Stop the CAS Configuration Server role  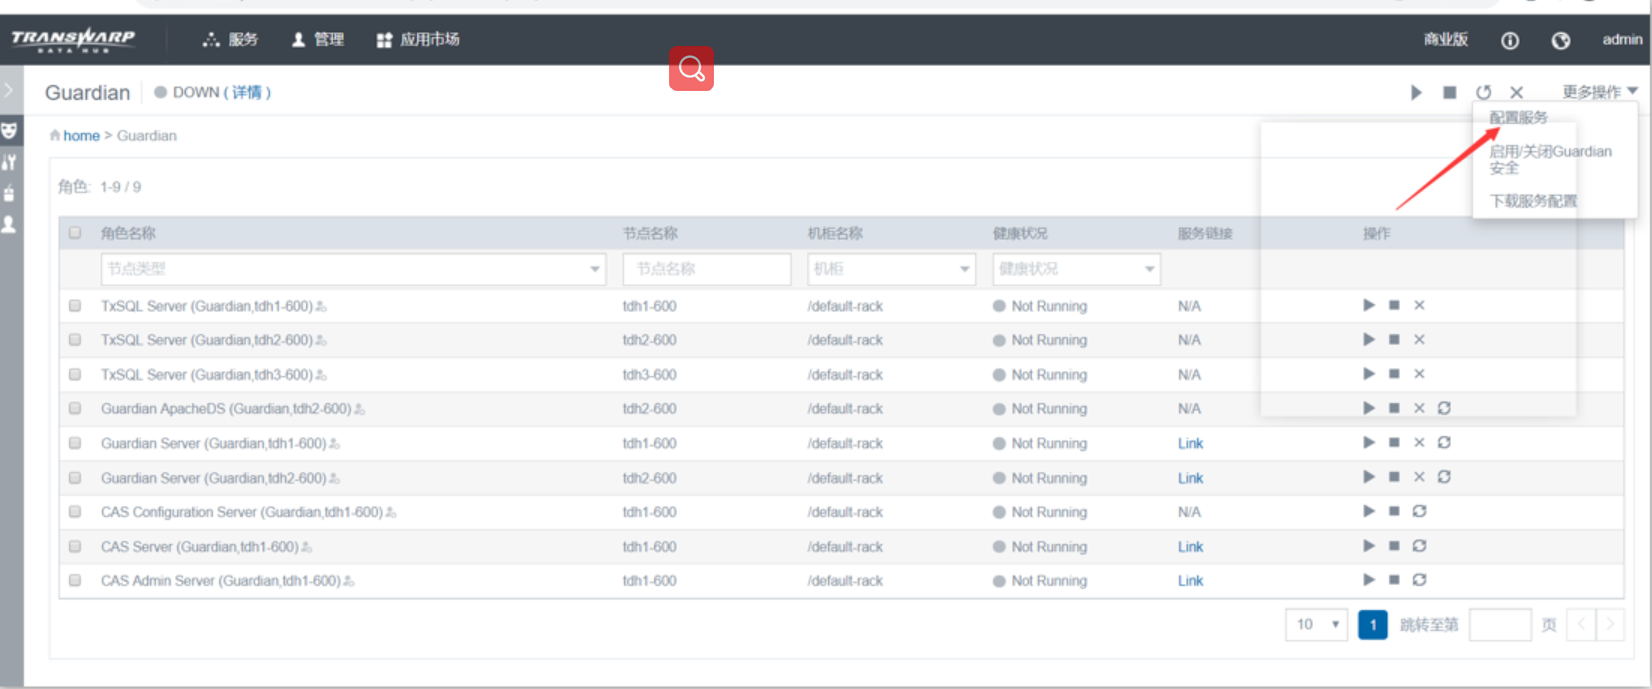pos(1394,511)
